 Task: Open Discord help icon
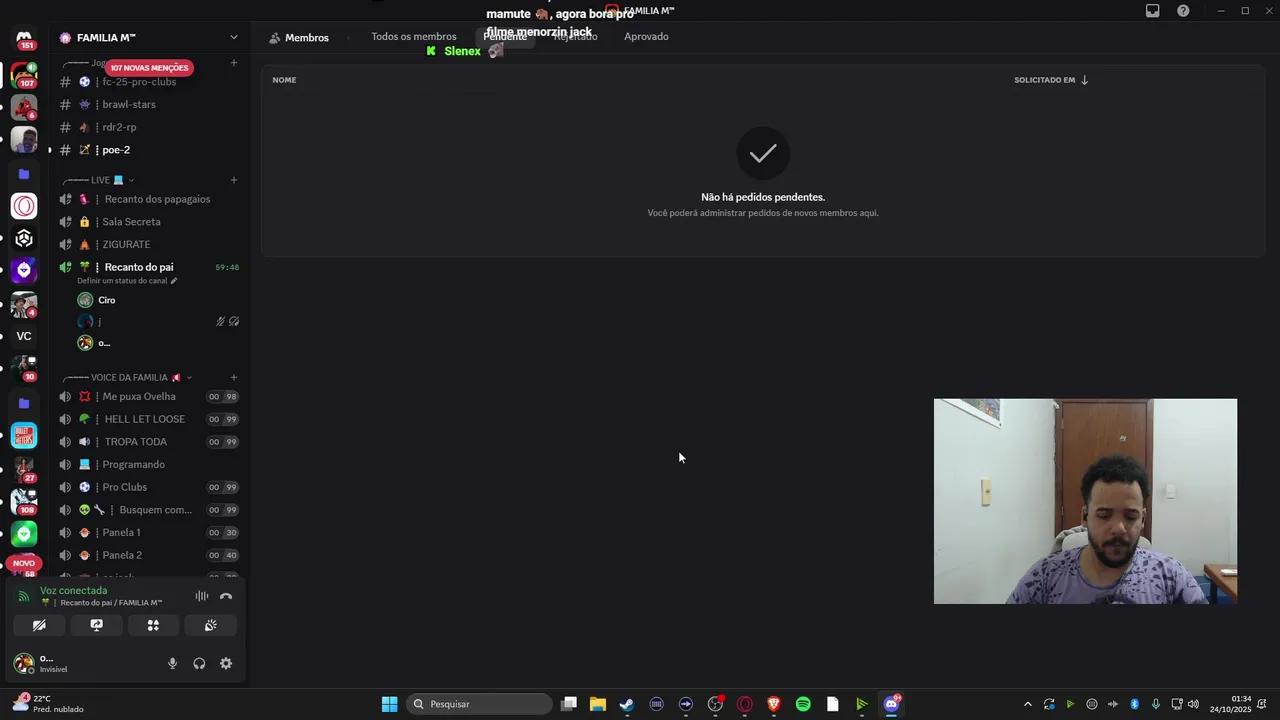(1183, 11)
